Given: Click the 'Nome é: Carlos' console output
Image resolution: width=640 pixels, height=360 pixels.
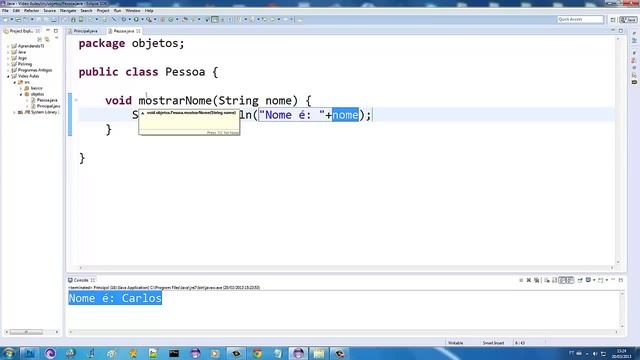Looking at the screenshot, I should pyautogui.click(x=115, y=298).
